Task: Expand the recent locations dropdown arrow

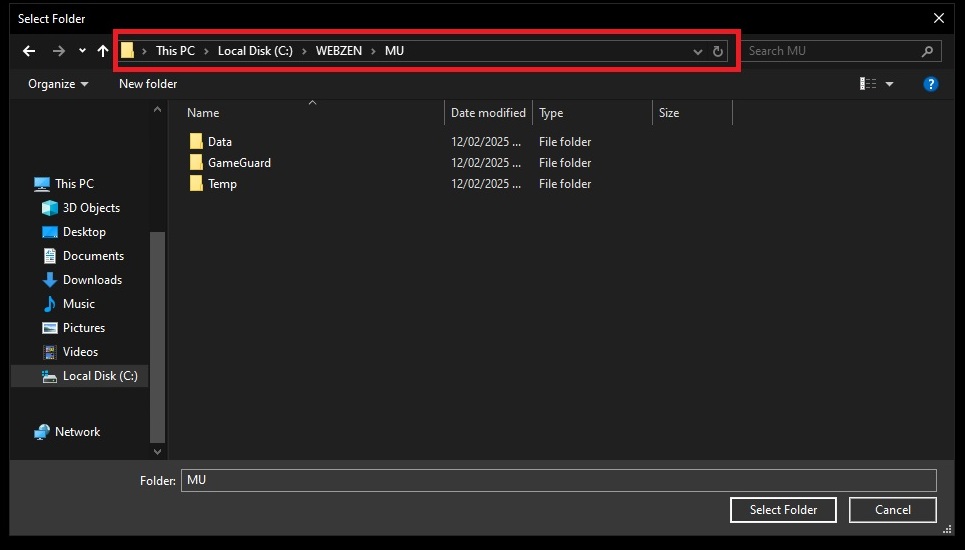Action: tap(82, 51)
